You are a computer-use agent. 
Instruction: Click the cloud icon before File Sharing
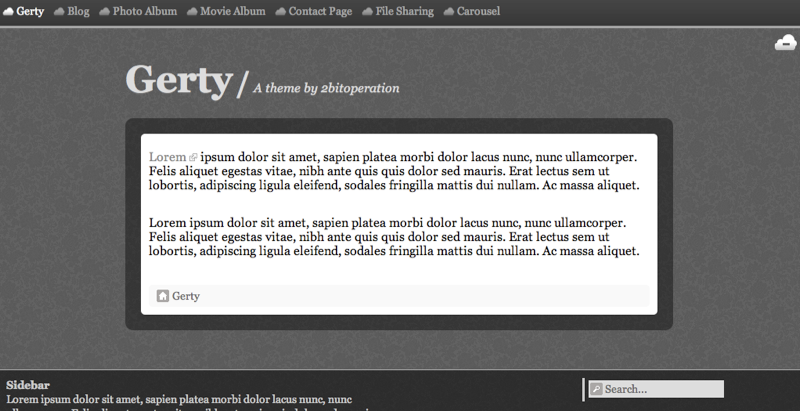(368, 12)
